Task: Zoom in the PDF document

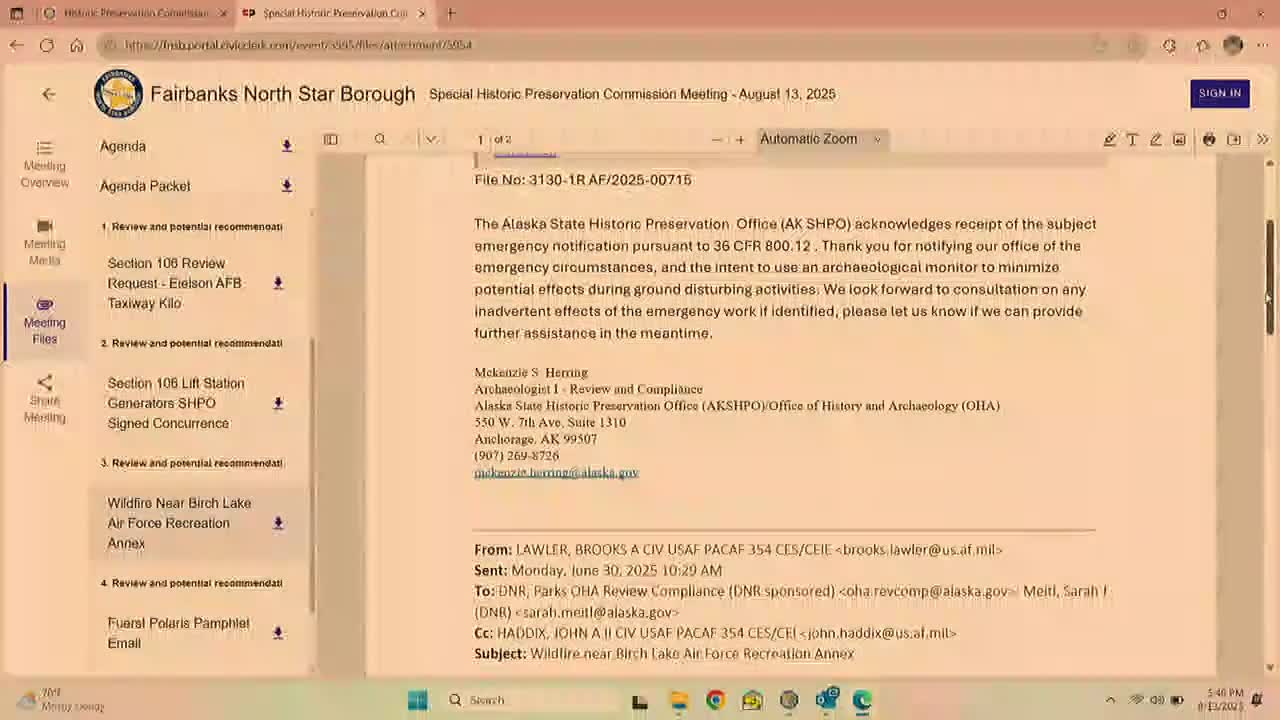Action: coord(740,140)
